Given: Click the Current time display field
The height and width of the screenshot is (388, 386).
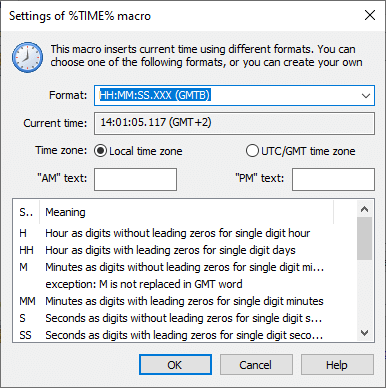Looking at the screenshot, I should [234, 123].
